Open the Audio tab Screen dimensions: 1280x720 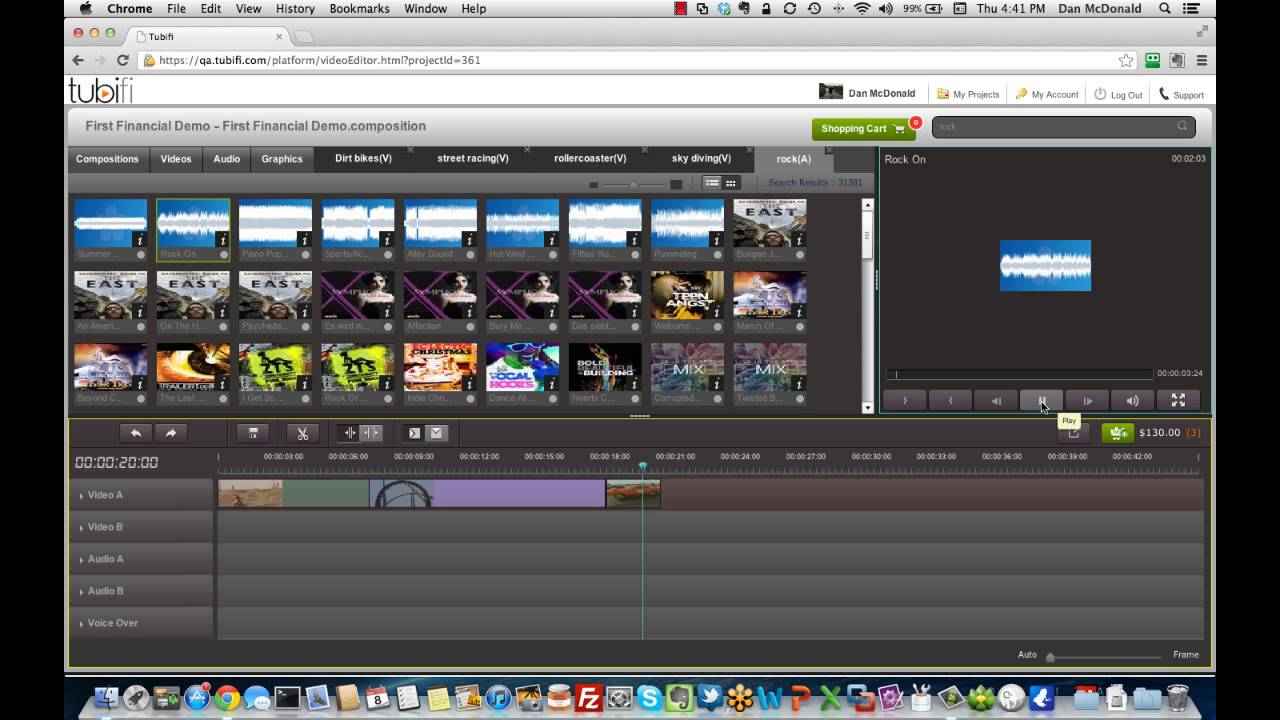pyautogui.click(x=227, y=159)
